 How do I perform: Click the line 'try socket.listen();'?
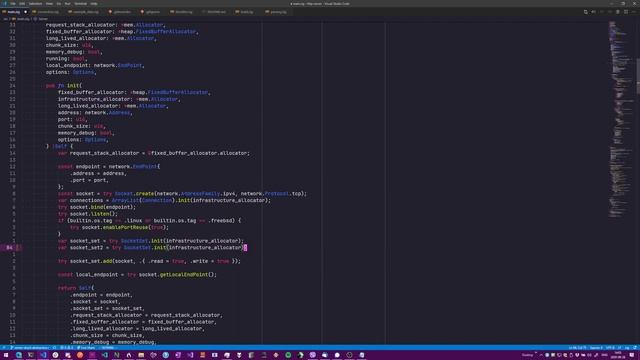tap(88, 214)
